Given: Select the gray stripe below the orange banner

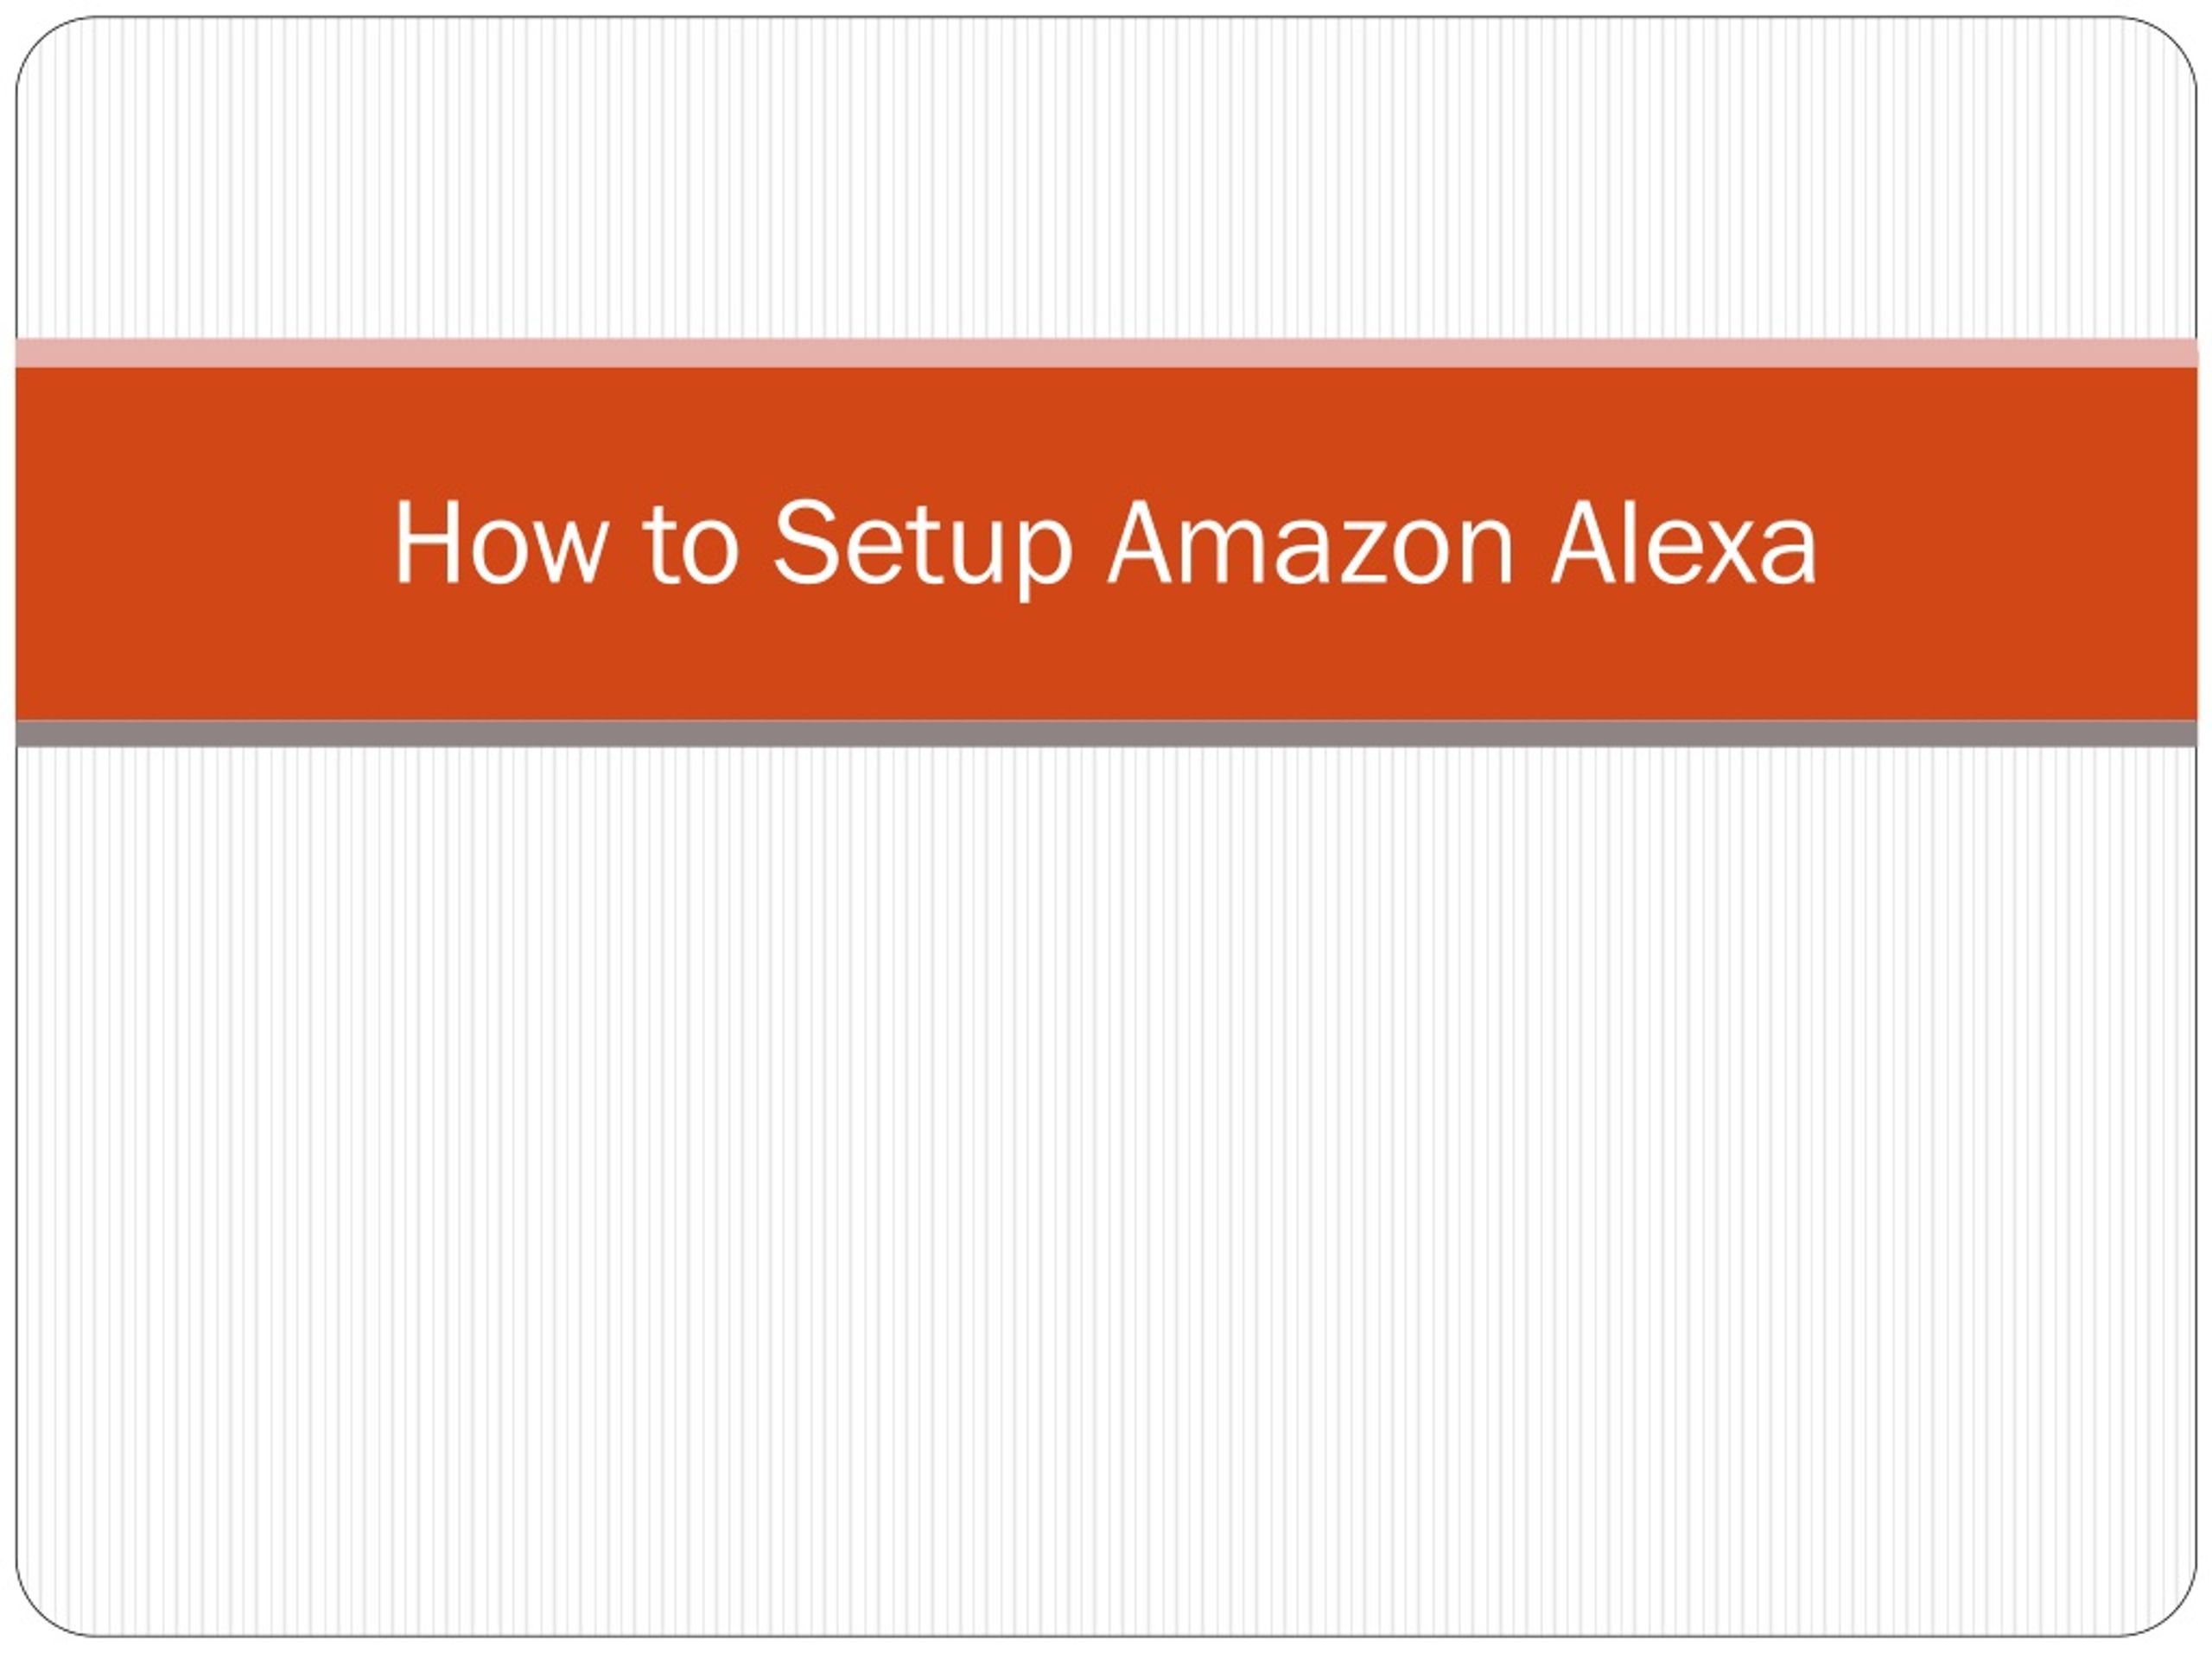Looking at the screenshot, I should click(1106, 734).
